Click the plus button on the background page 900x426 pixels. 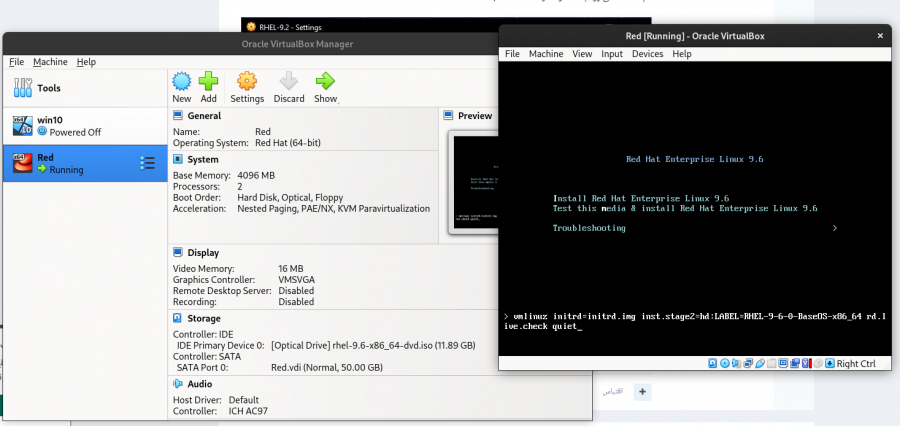[642, 392]
